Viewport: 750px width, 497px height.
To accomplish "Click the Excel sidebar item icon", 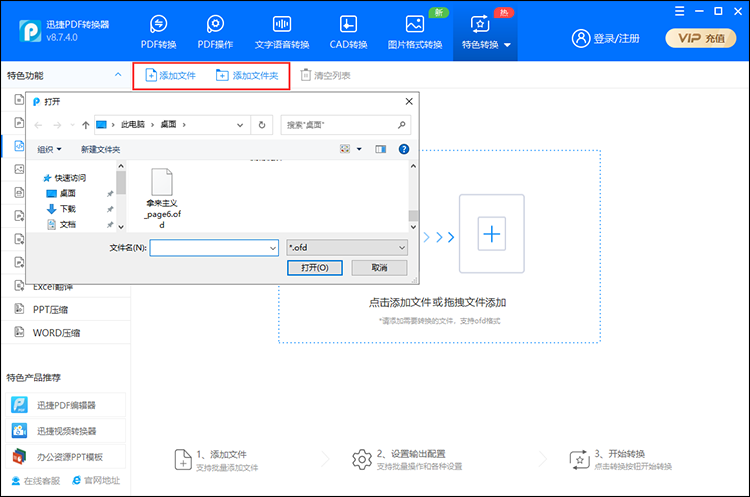I will 19,286.
